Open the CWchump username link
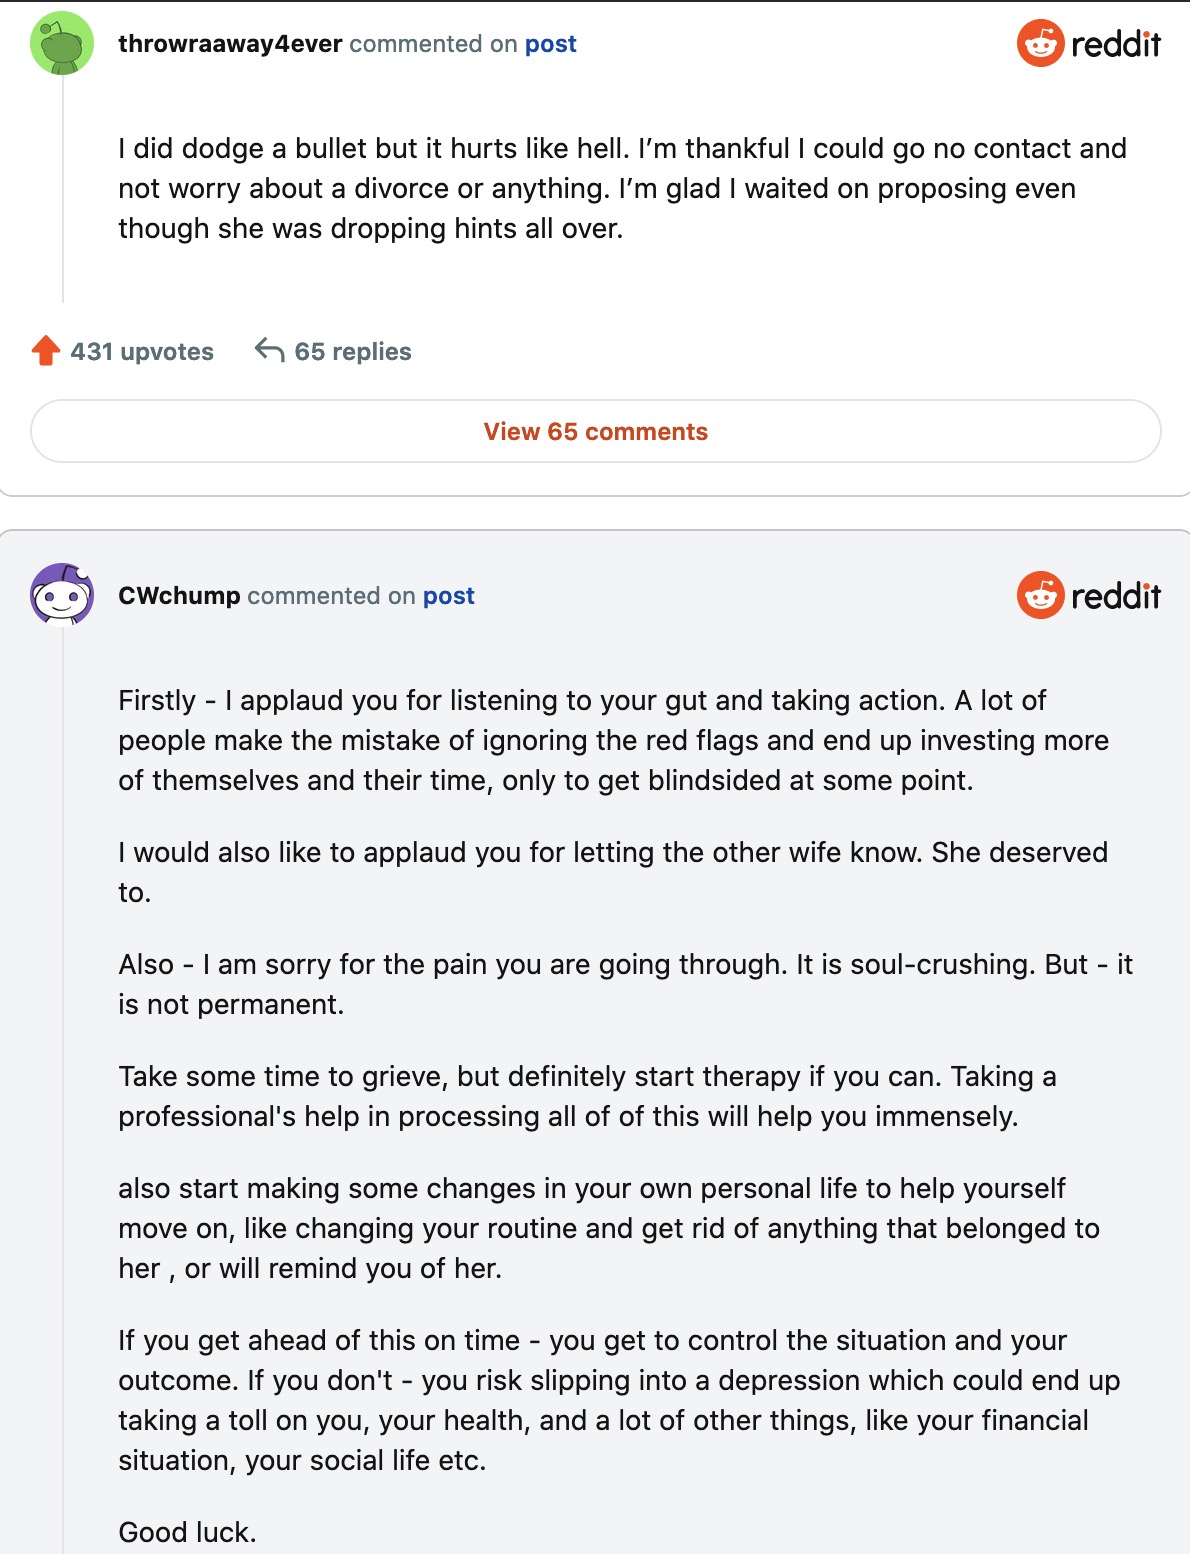This screenshot has height=1554, width=1190. 179,596
